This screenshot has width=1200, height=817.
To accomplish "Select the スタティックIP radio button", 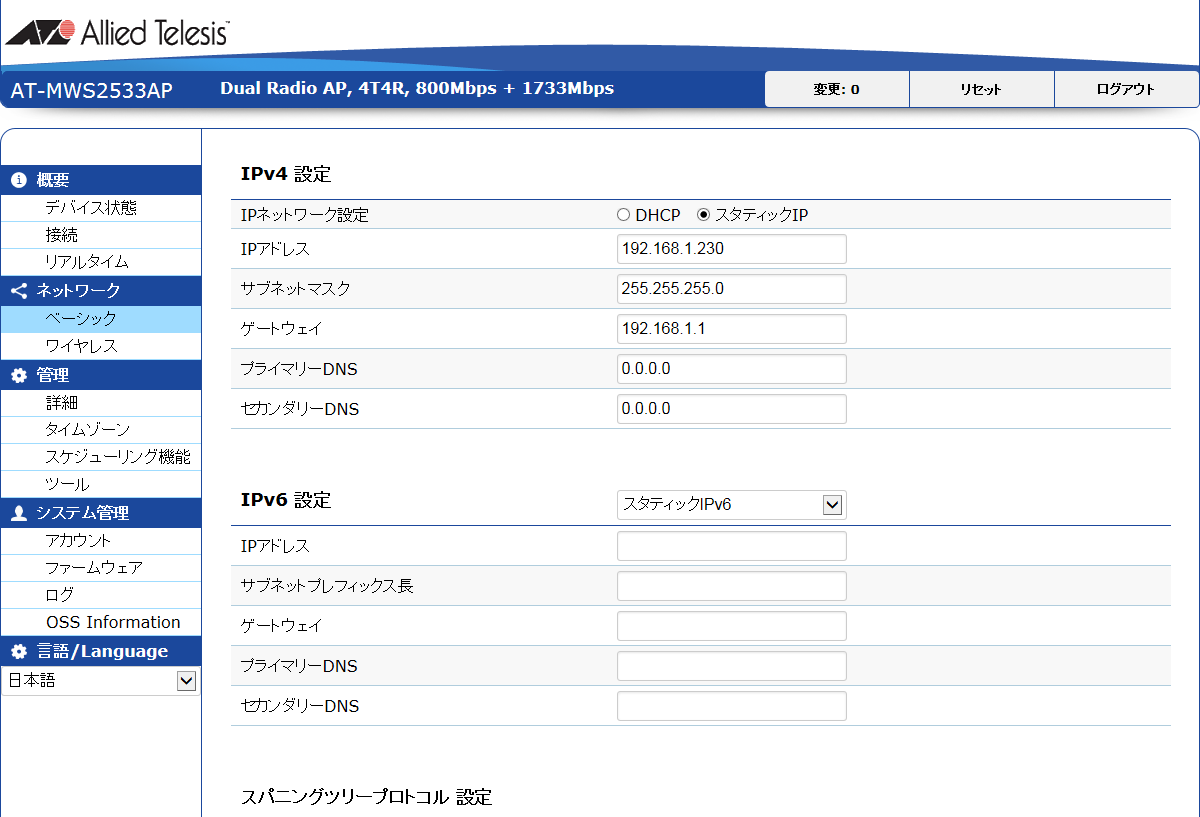I will [703, 215].
